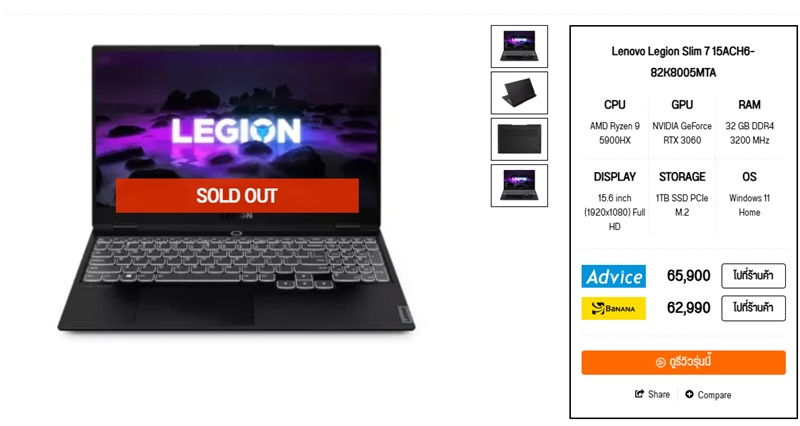Select first laptop front-view thumbnail
Image resolution: width=800 pixels, height=426 pixels.
(x=519, y=46)
